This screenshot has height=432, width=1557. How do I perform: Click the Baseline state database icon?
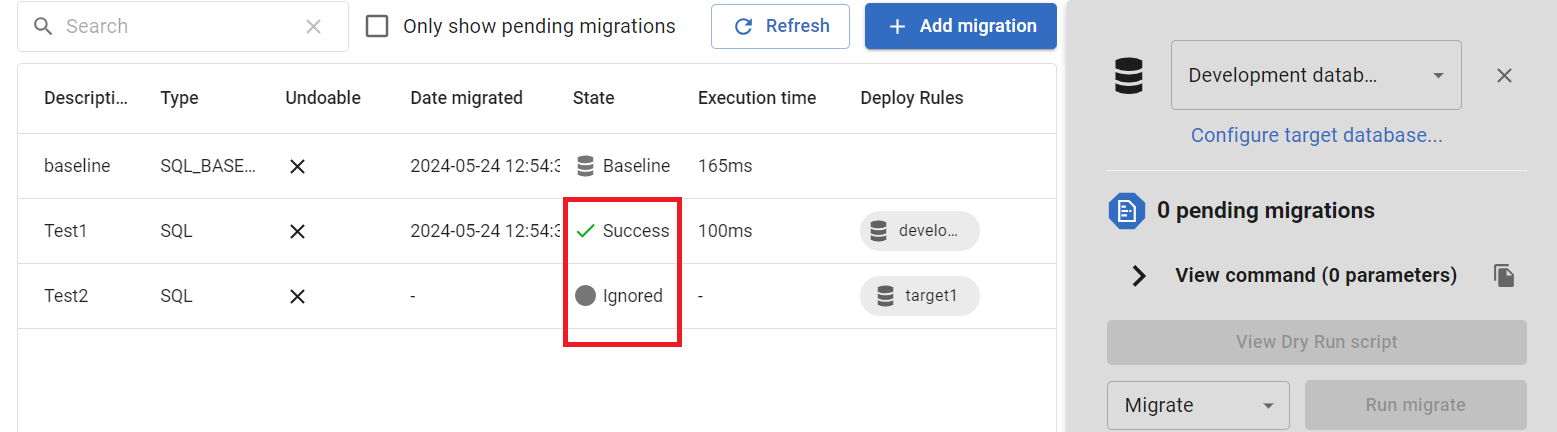[586, 166]
